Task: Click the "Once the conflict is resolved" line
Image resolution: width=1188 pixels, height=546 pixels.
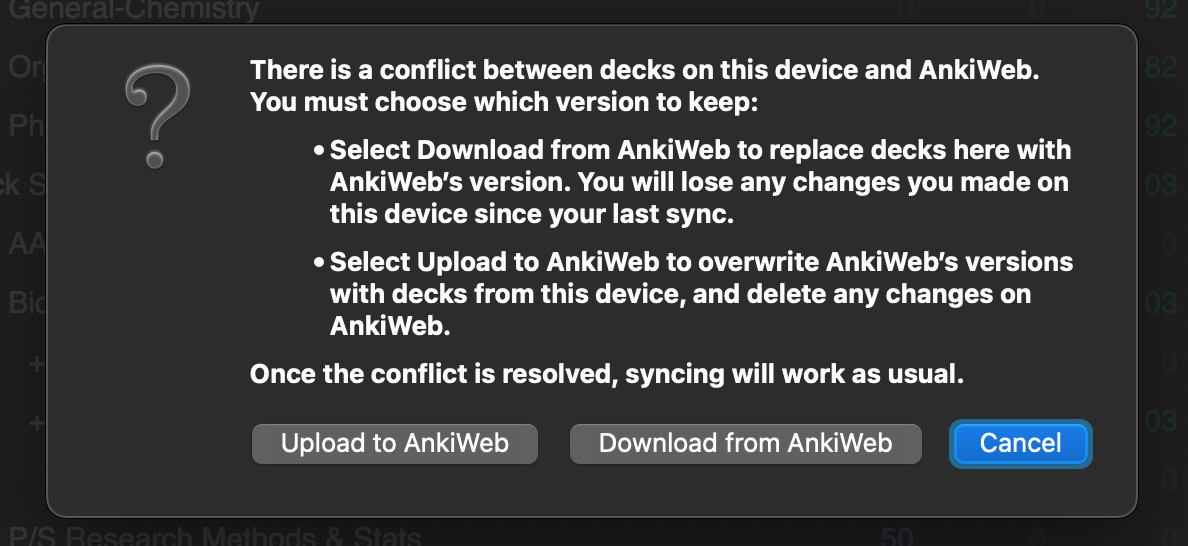Action: (x=607, y=374)
